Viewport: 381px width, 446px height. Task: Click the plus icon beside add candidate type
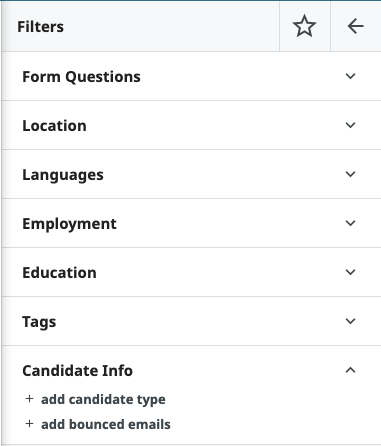coord(29,399)
